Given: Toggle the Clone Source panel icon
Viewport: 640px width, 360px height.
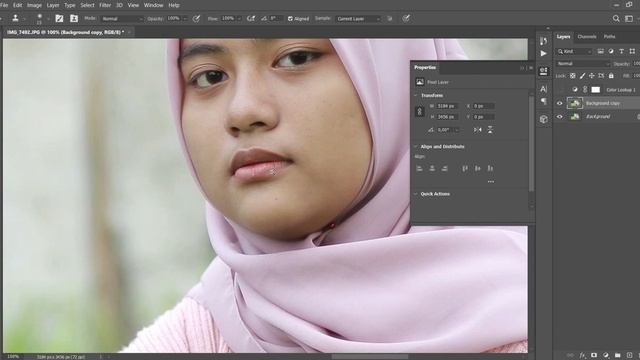Looking at the screenshot, I should 74,18.
